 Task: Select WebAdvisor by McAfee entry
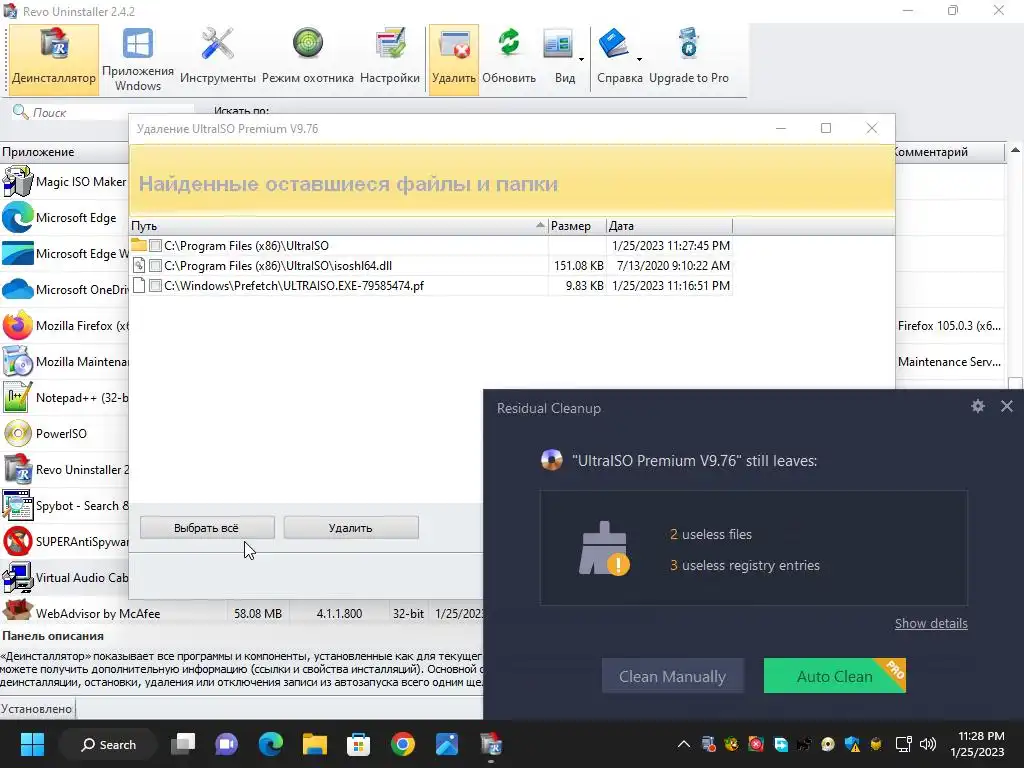tap(98, 613)
